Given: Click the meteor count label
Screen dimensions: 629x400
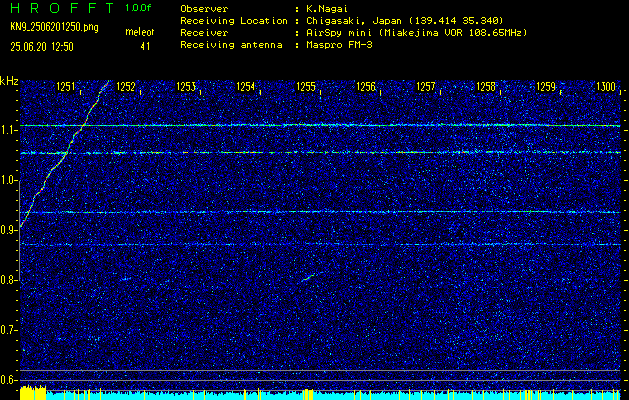Looking at the screenshot, I should coord(140,32).
